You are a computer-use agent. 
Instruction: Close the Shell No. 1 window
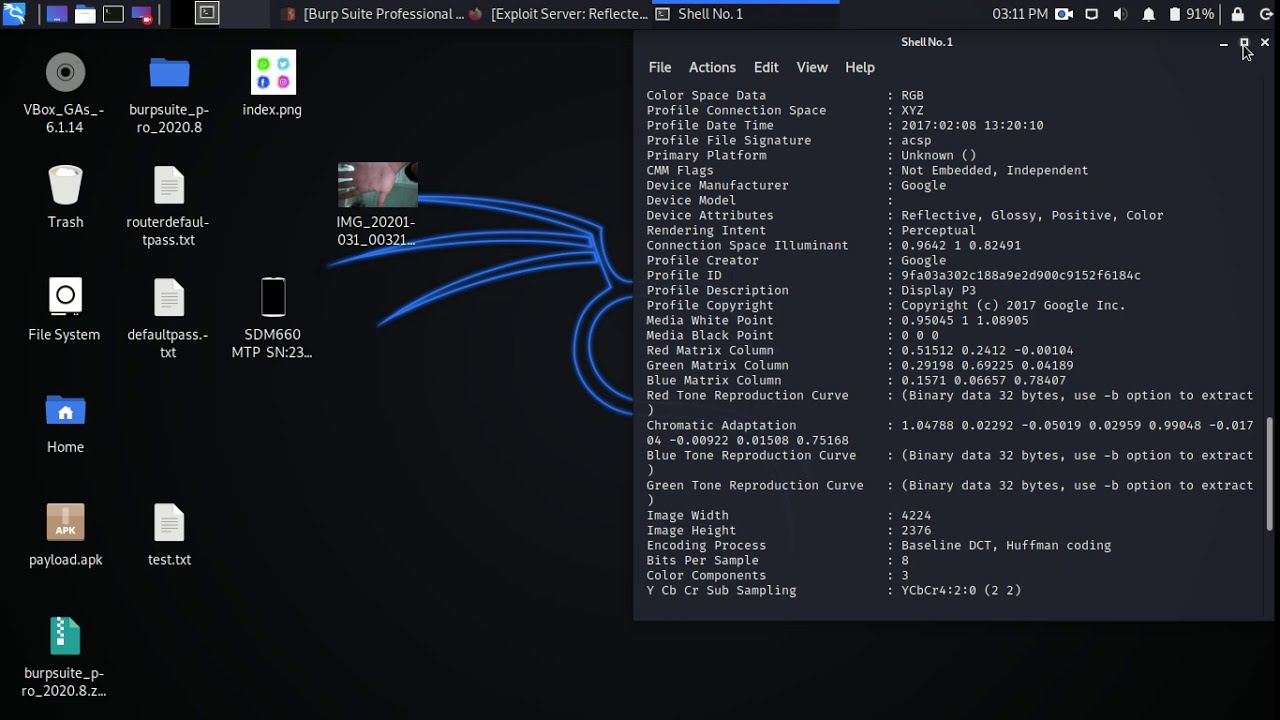[x=1265, y=42]
